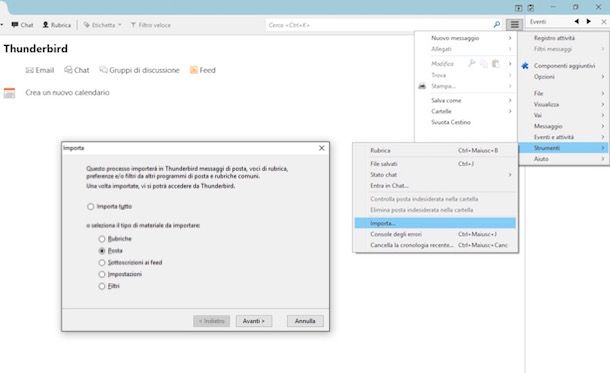Viewport: 610px width, 373px height.
Task: Expand the Cartelle submenu
Action: (x=466, y=111)
